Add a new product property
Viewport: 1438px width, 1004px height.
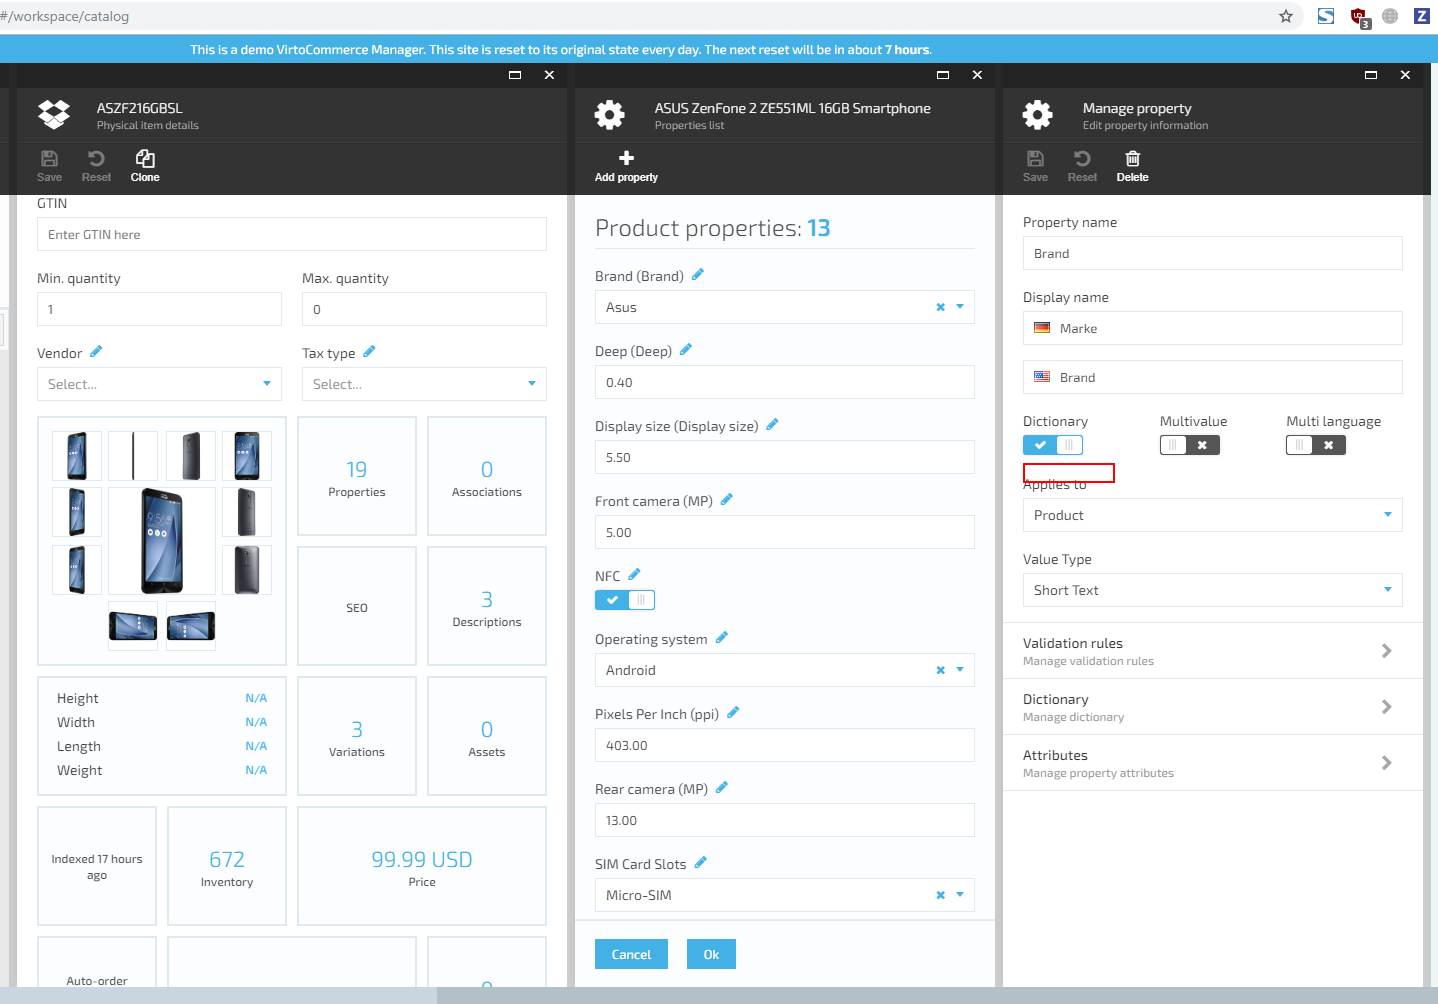[x=625, y=165]
